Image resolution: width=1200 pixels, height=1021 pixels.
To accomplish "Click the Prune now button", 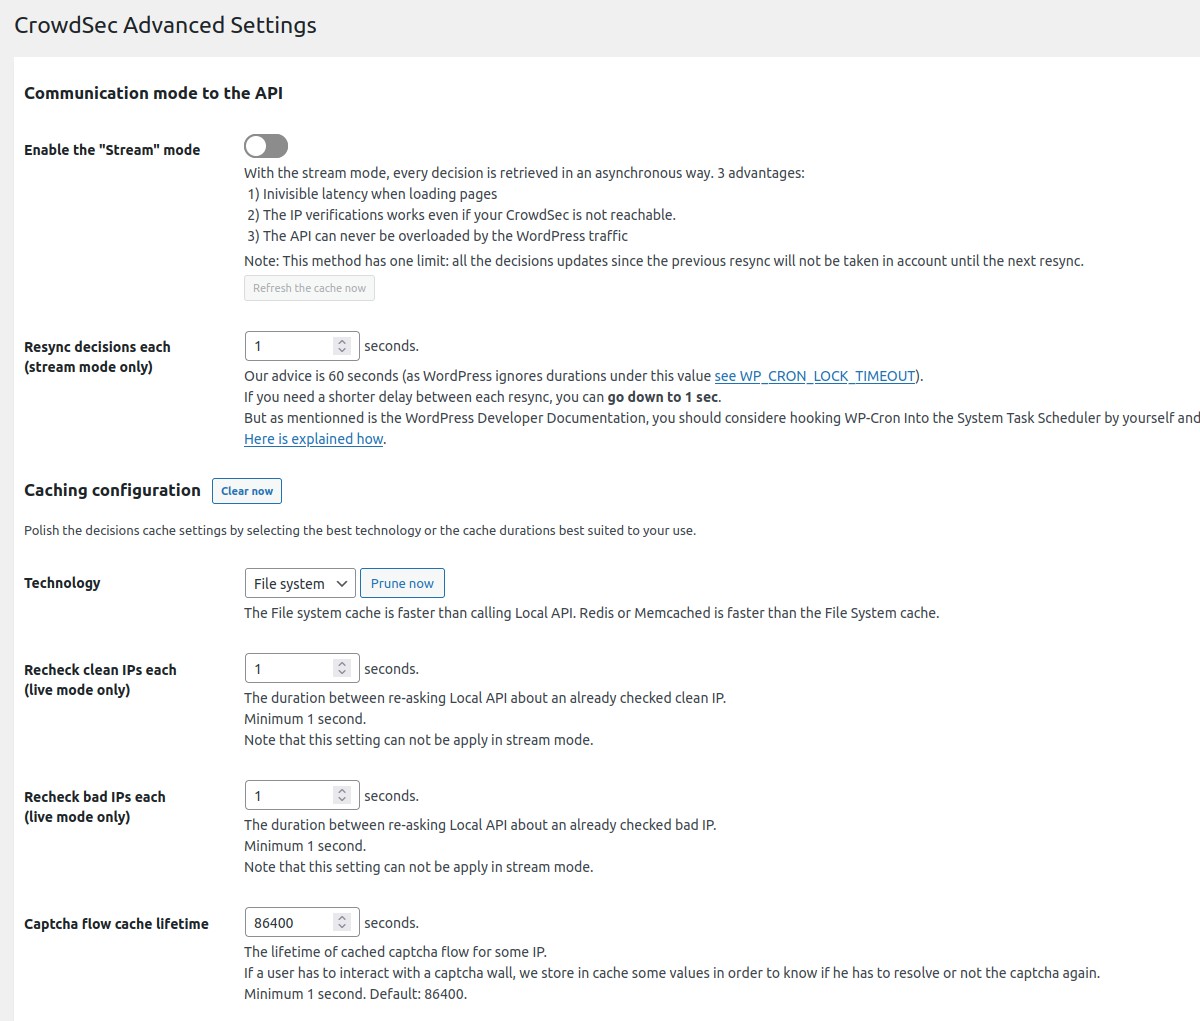I will point(402,583).
